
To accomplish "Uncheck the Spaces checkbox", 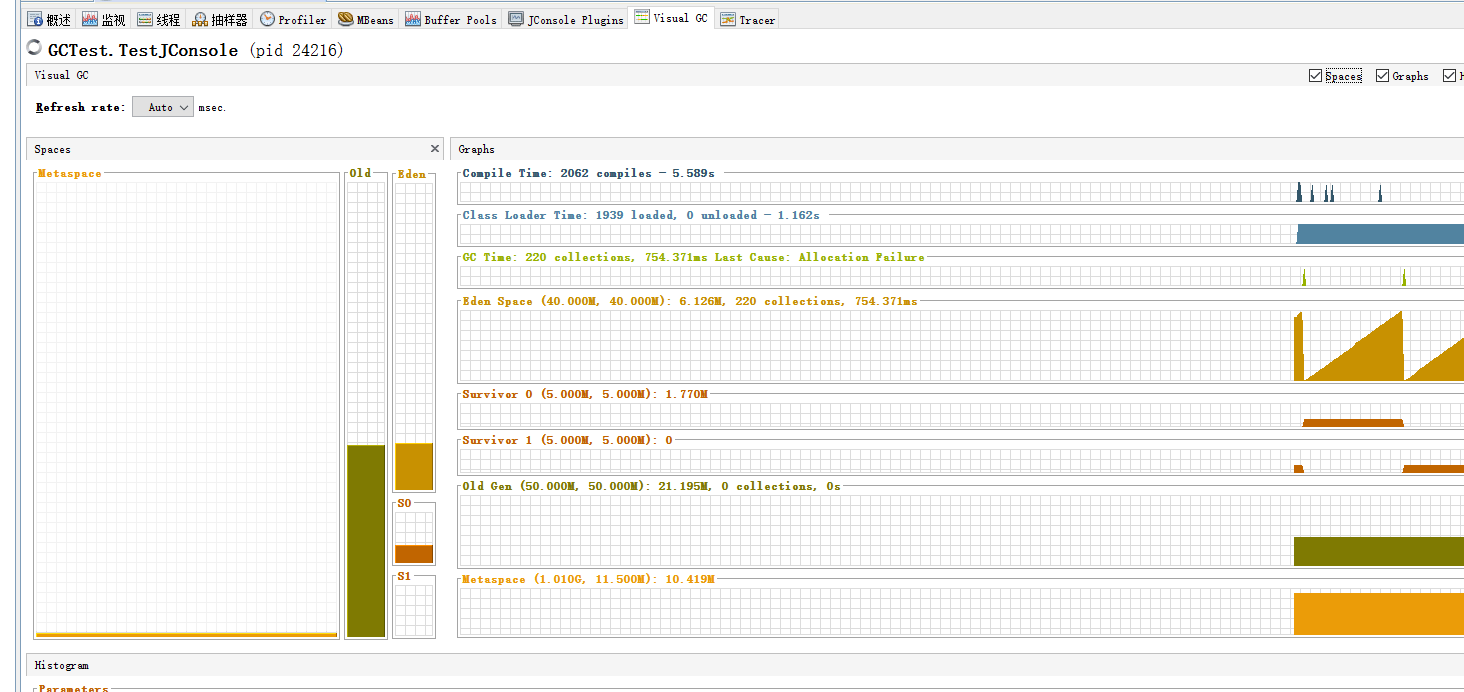I will 1315,75.
